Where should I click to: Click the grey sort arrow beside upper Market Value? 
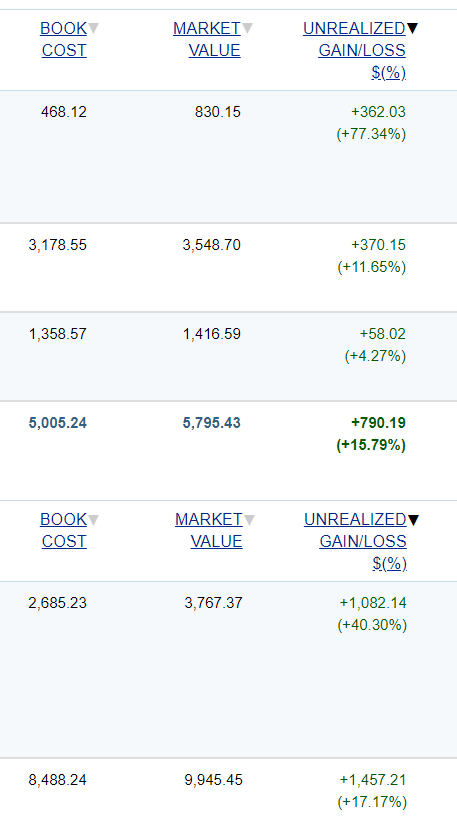247,28
